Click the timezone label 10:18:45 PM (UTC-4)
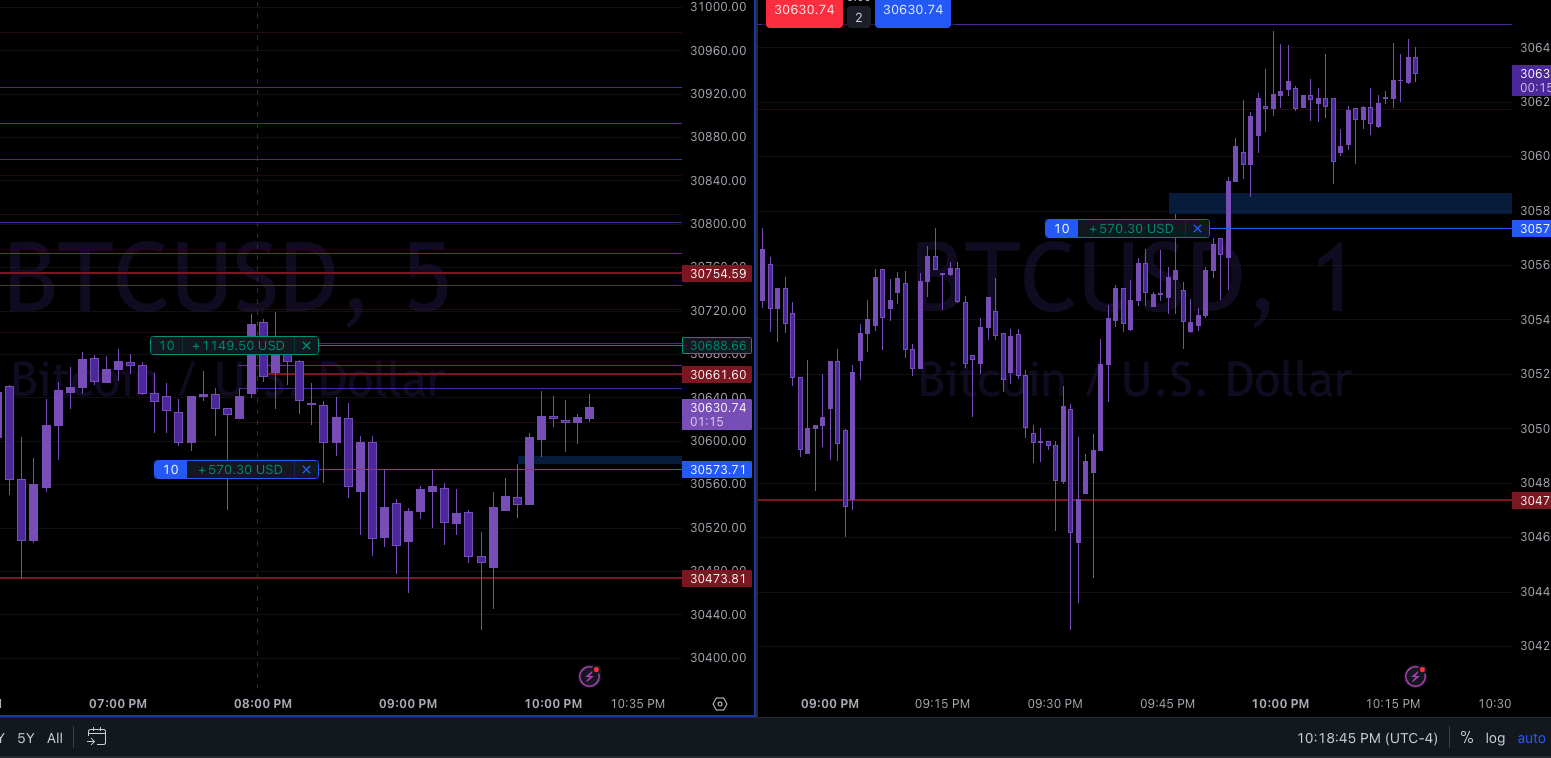 coord(1367,737)
